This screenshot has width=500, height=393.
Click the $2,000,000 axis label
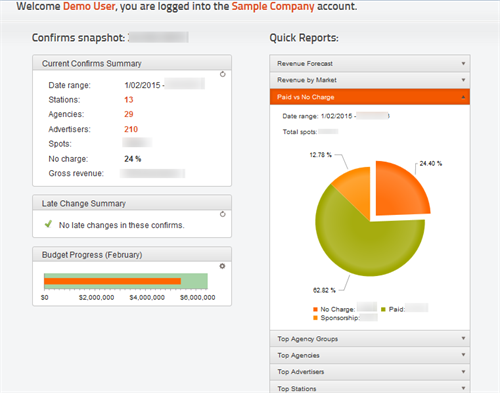point(96,297)
